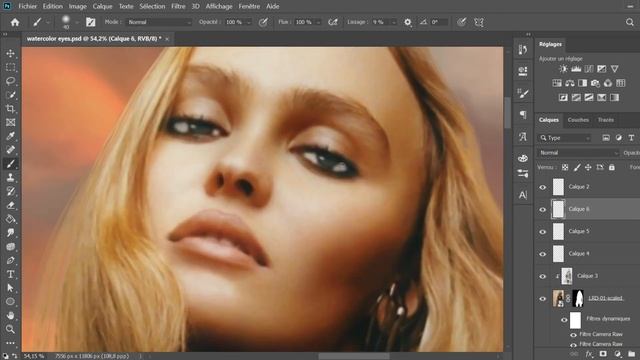
Task: Open the layer filter Type dropdown
Action: coord(564,138)
